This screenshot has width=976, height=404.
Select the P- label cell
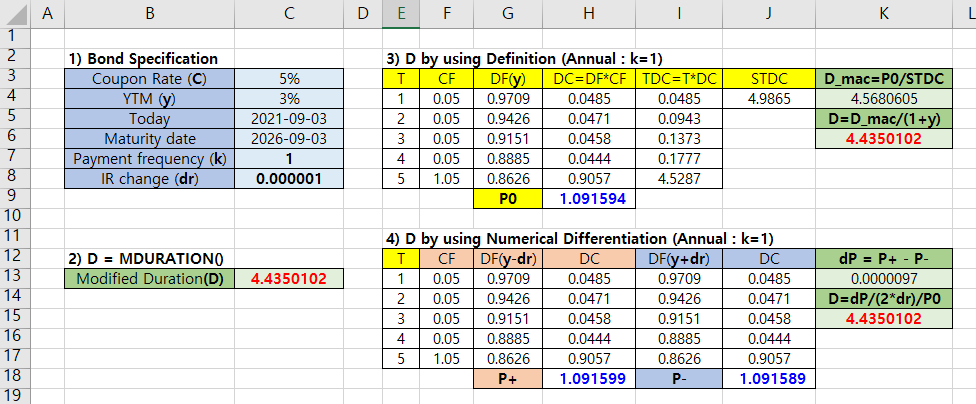coord(679,377)
